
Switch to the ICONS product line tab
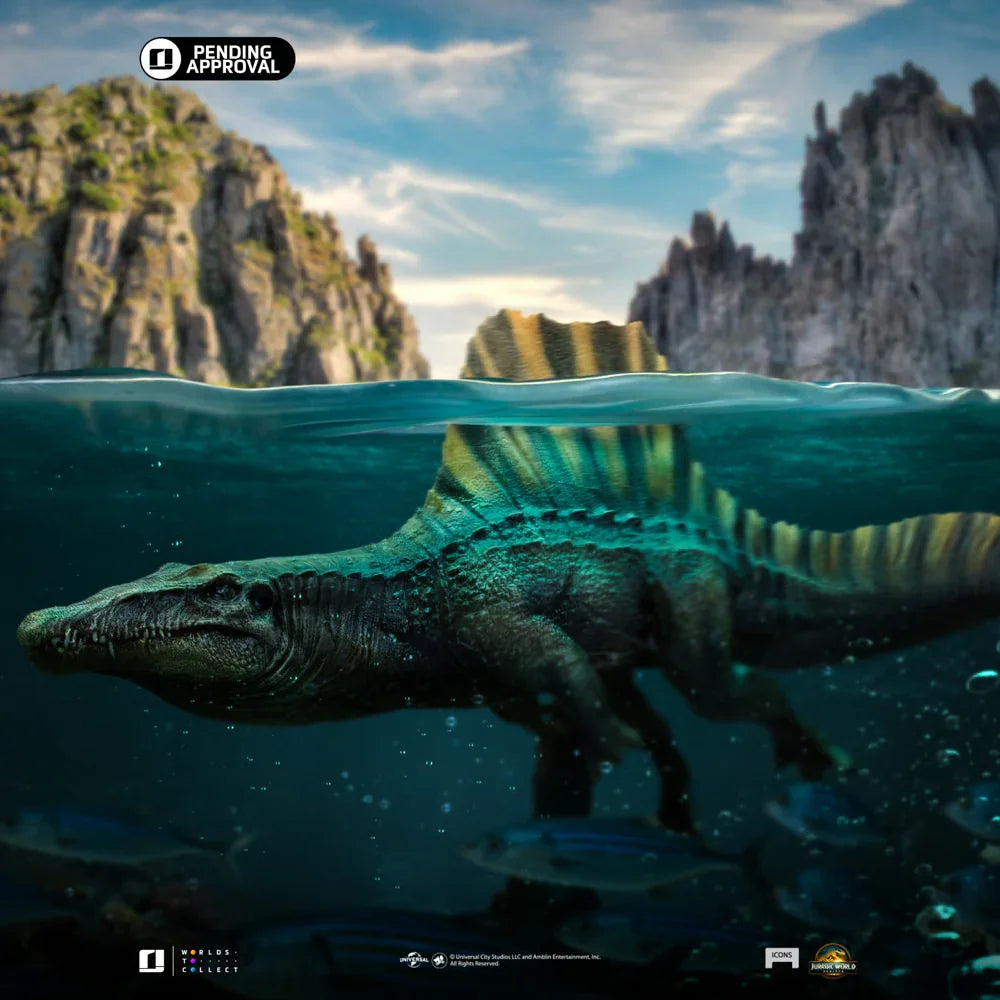pyautogui.click(x=783, y=957)
